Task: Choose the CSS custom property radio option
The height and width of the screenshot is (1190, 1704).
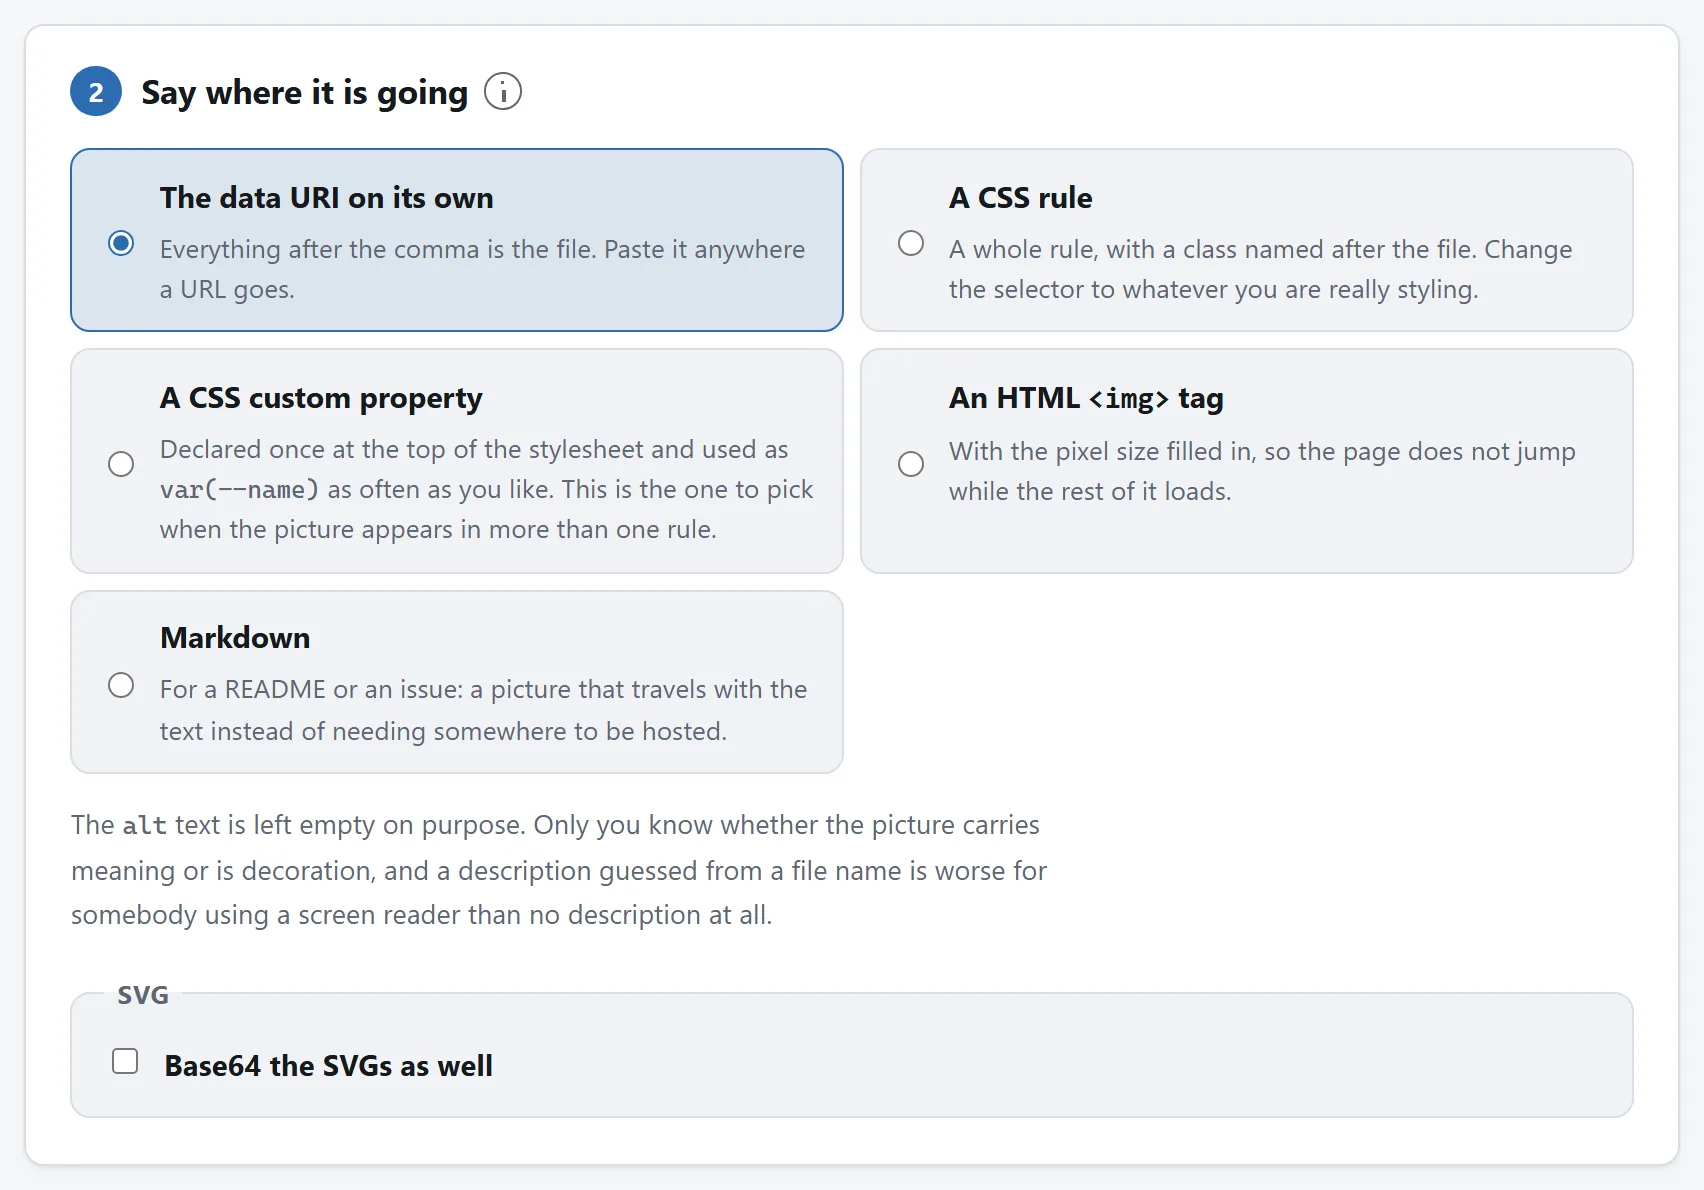Action: [x=121, y=464]
